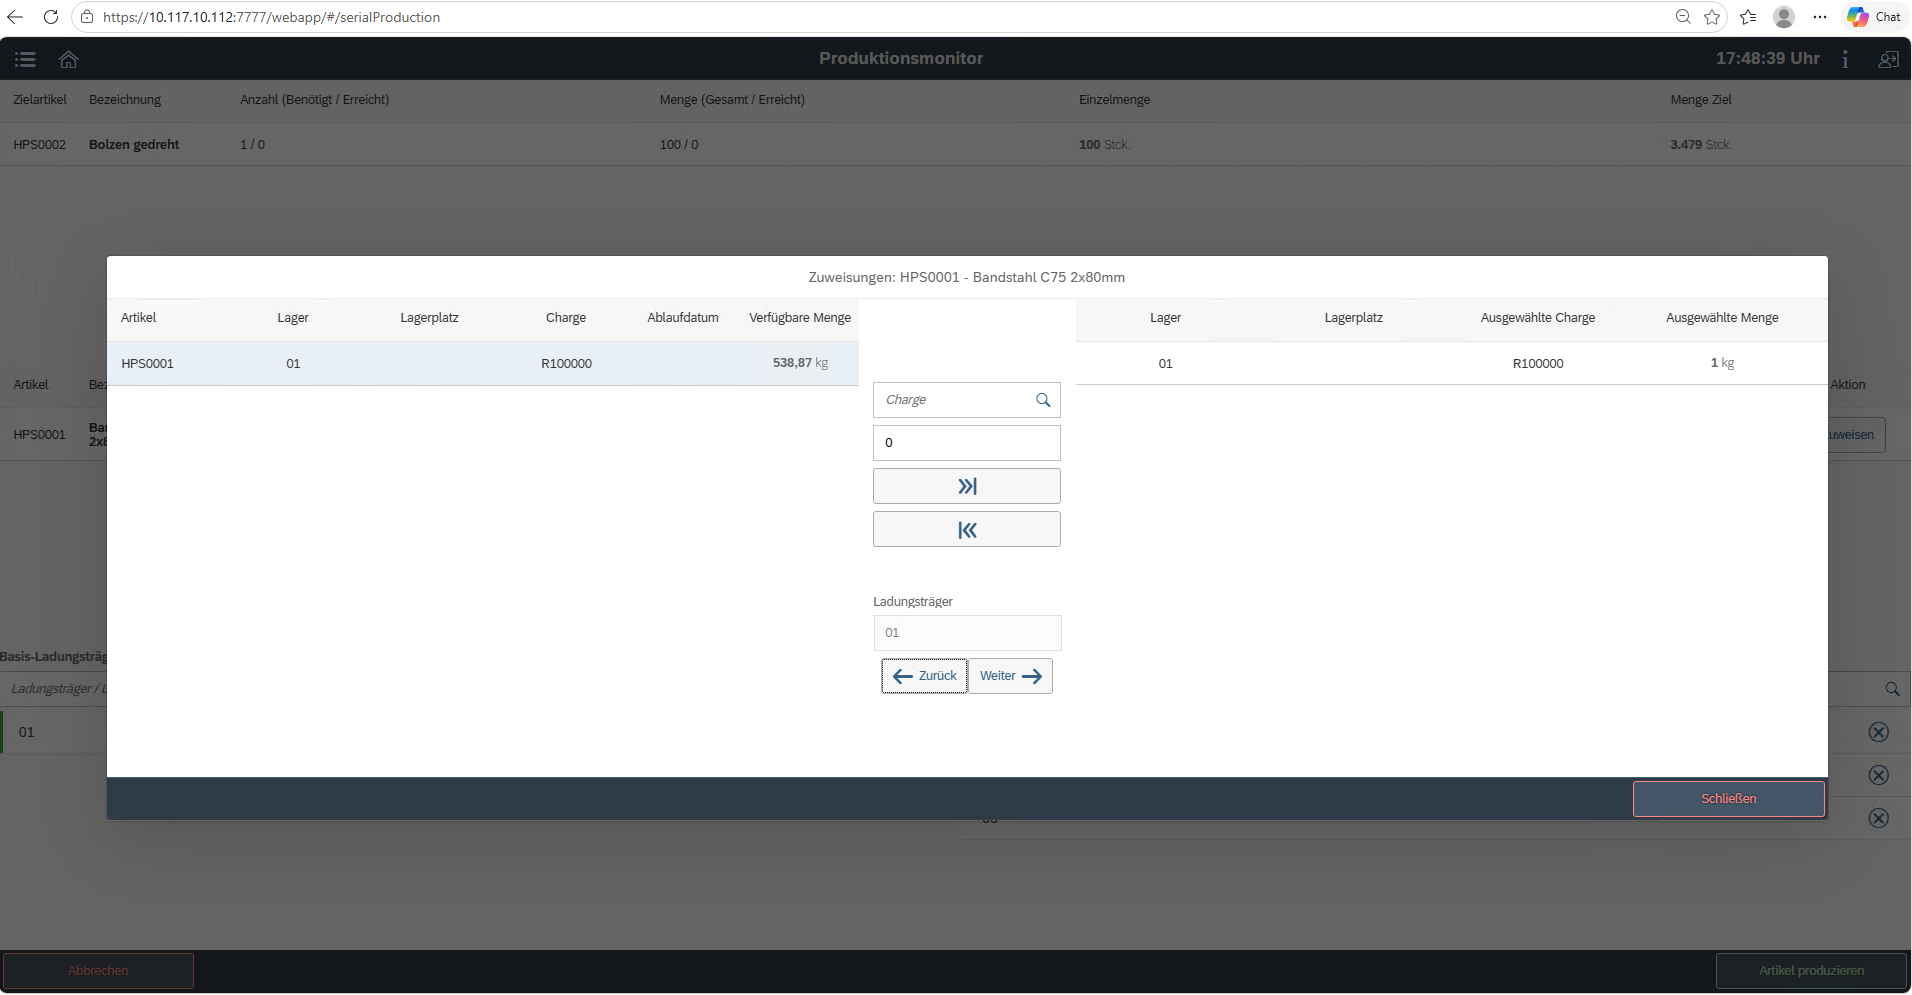
Task: Select the Ablaufdatum column header
Action: 683,318
